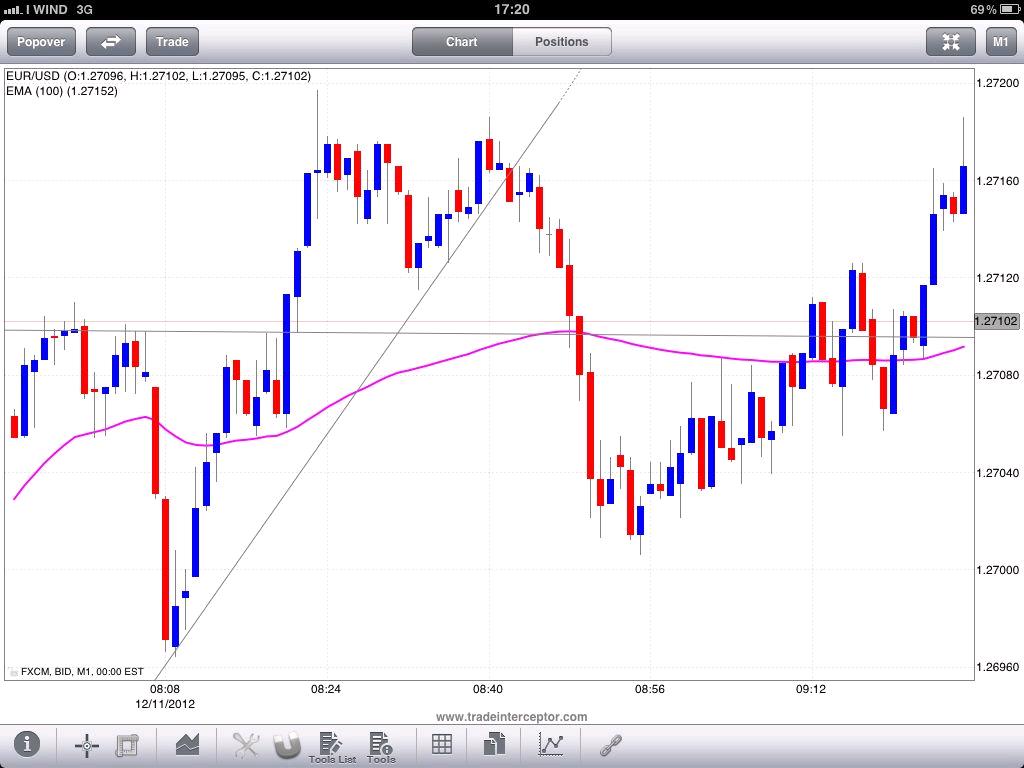Viewport: 1024px width, 768px height.
Task: Click the 12/11/2012 date label
Action: (x=165, y=704)
